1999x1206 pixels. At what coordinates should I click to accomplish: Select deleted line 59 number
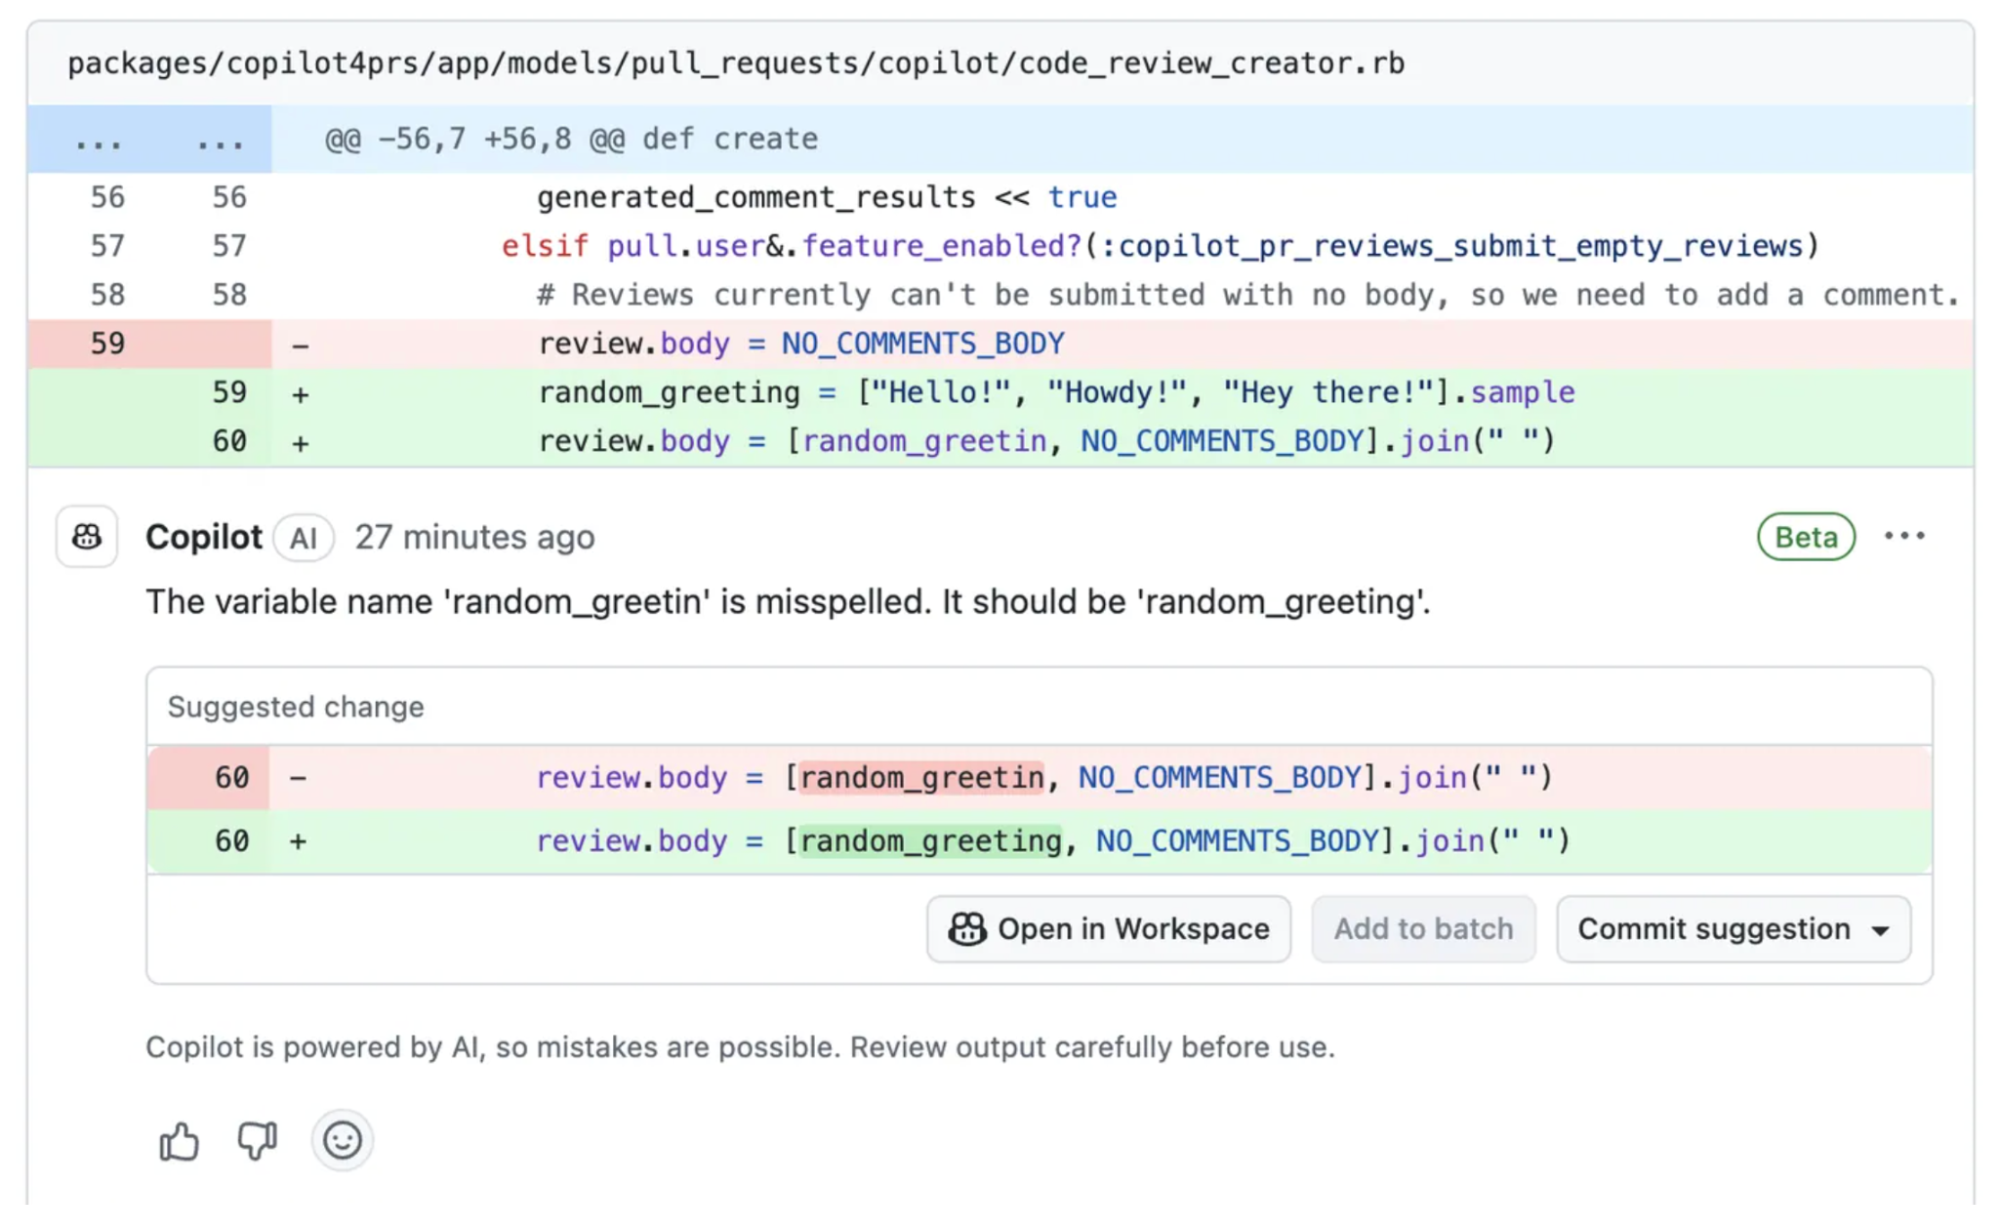pos(108,343)
